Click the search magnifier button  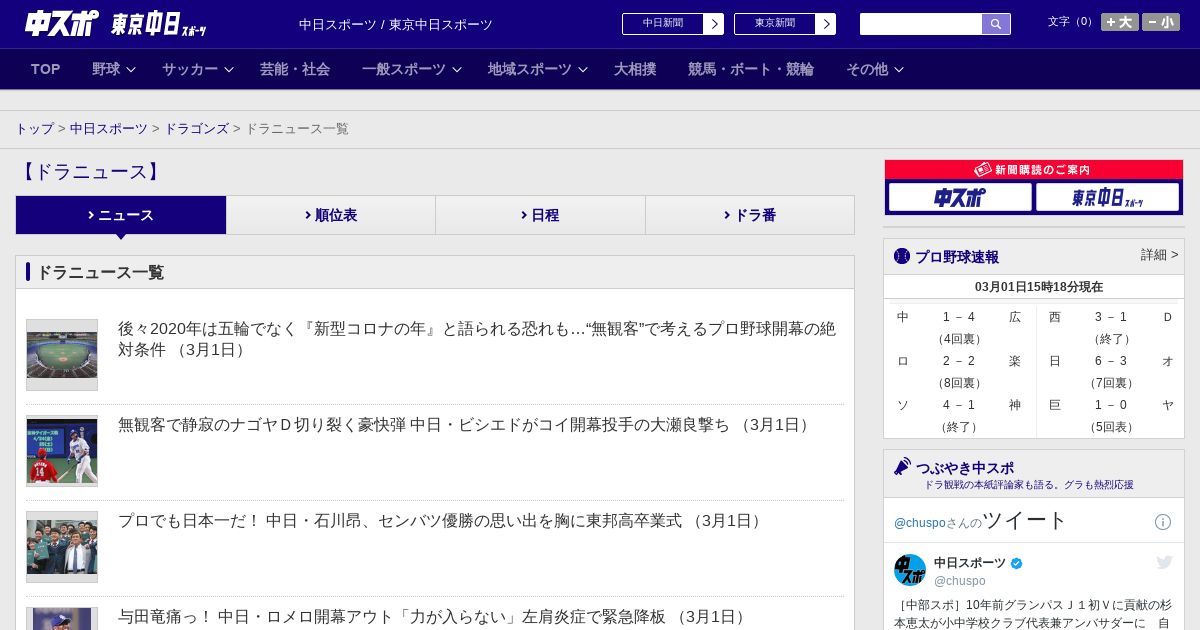(x=996, y=24)
